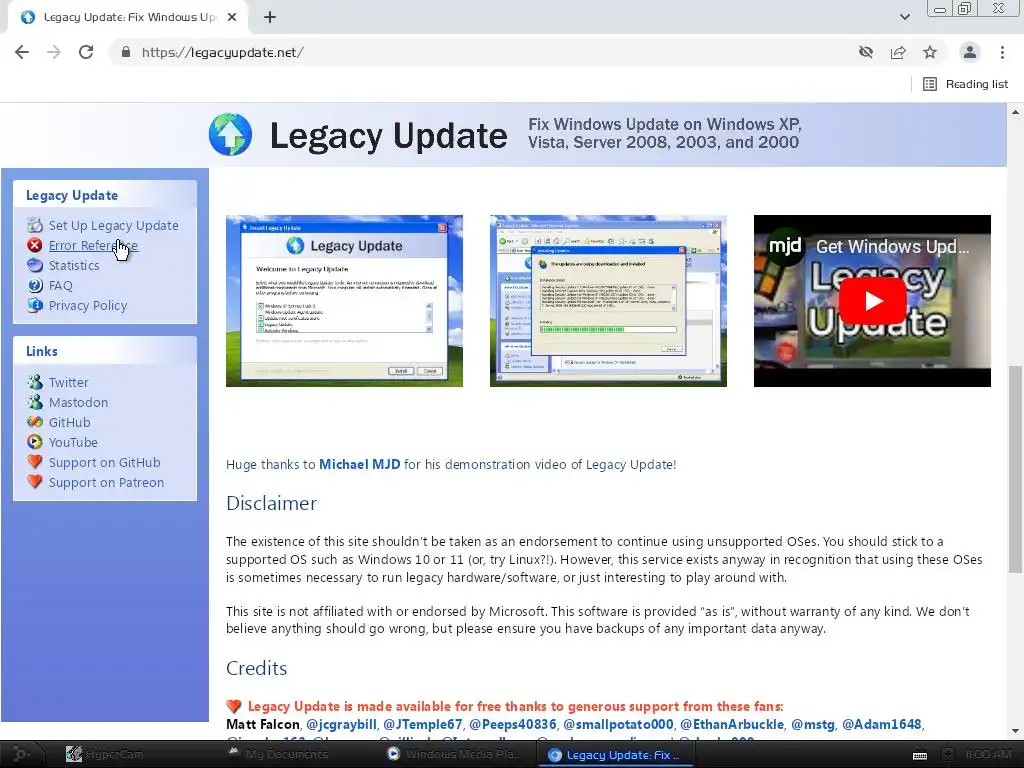Close the Legacy Update browser tab

(232, 18)
